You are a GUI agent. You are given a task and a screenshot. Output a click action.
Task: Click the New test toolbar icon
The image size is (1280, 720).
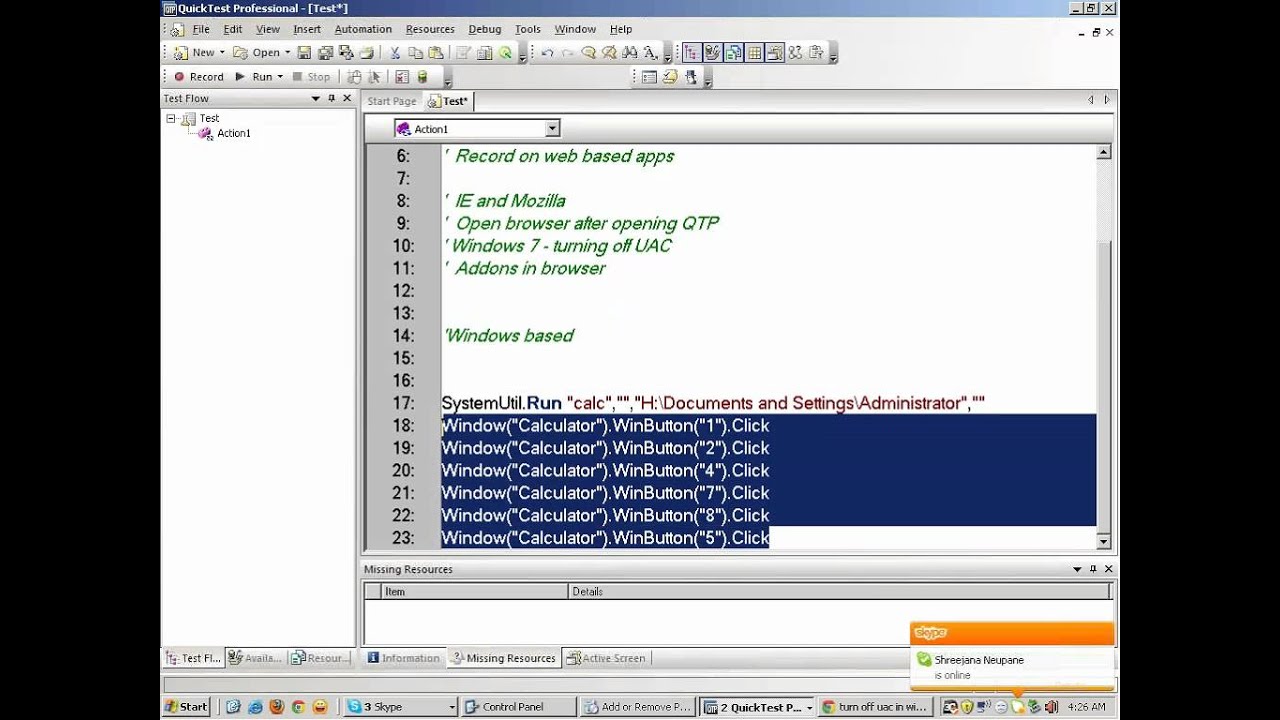180,52
